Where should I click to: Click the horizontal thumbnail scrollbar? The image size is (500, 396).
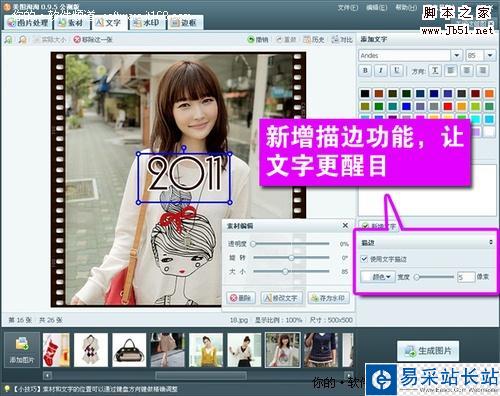[x=201, y=376]
